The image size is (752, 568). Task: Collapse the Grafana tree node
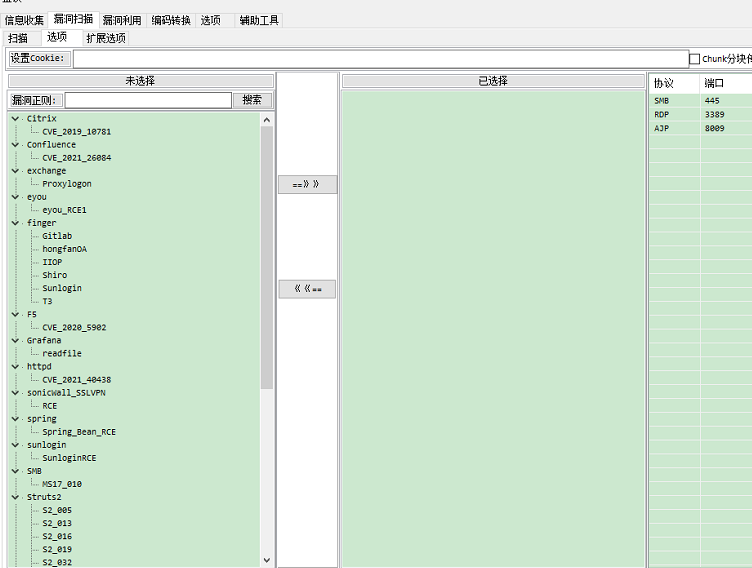point(15,341)
